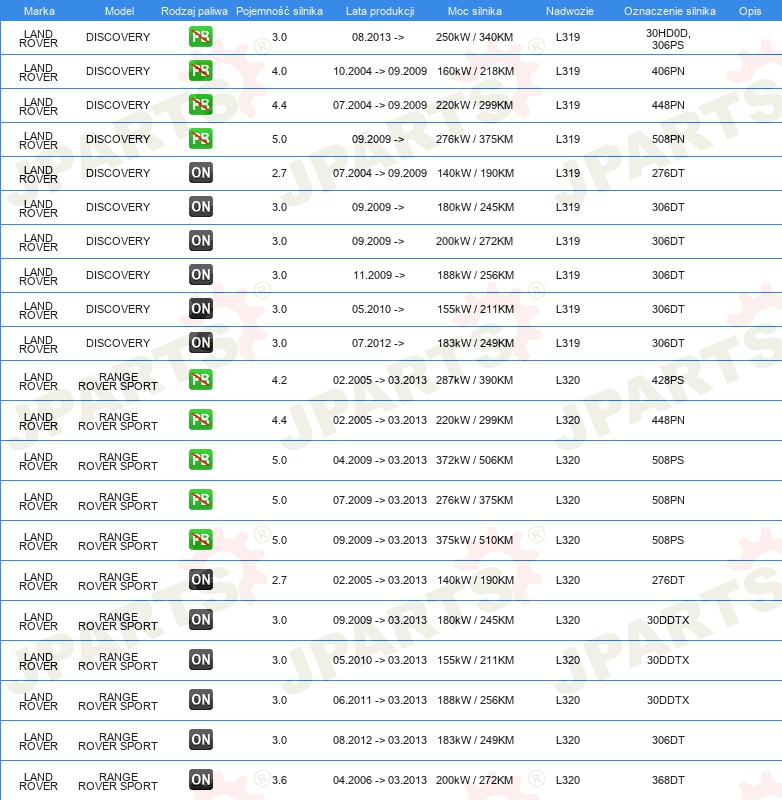Click diesel icon in Range Rover Sport 211KM row

(200, 660)
